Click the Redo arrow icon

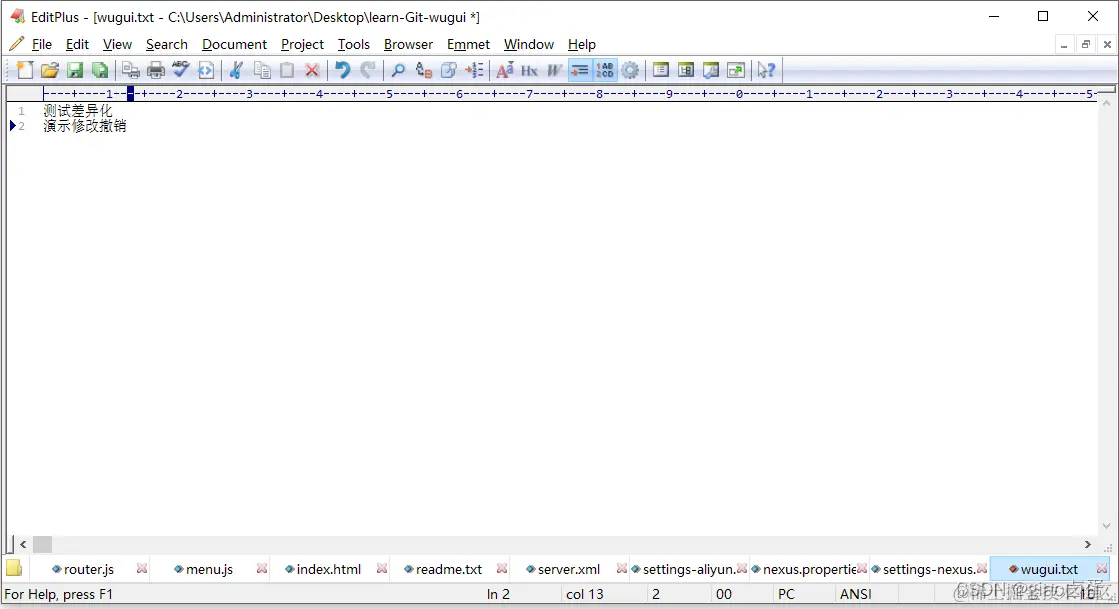(x=368, y=70)
